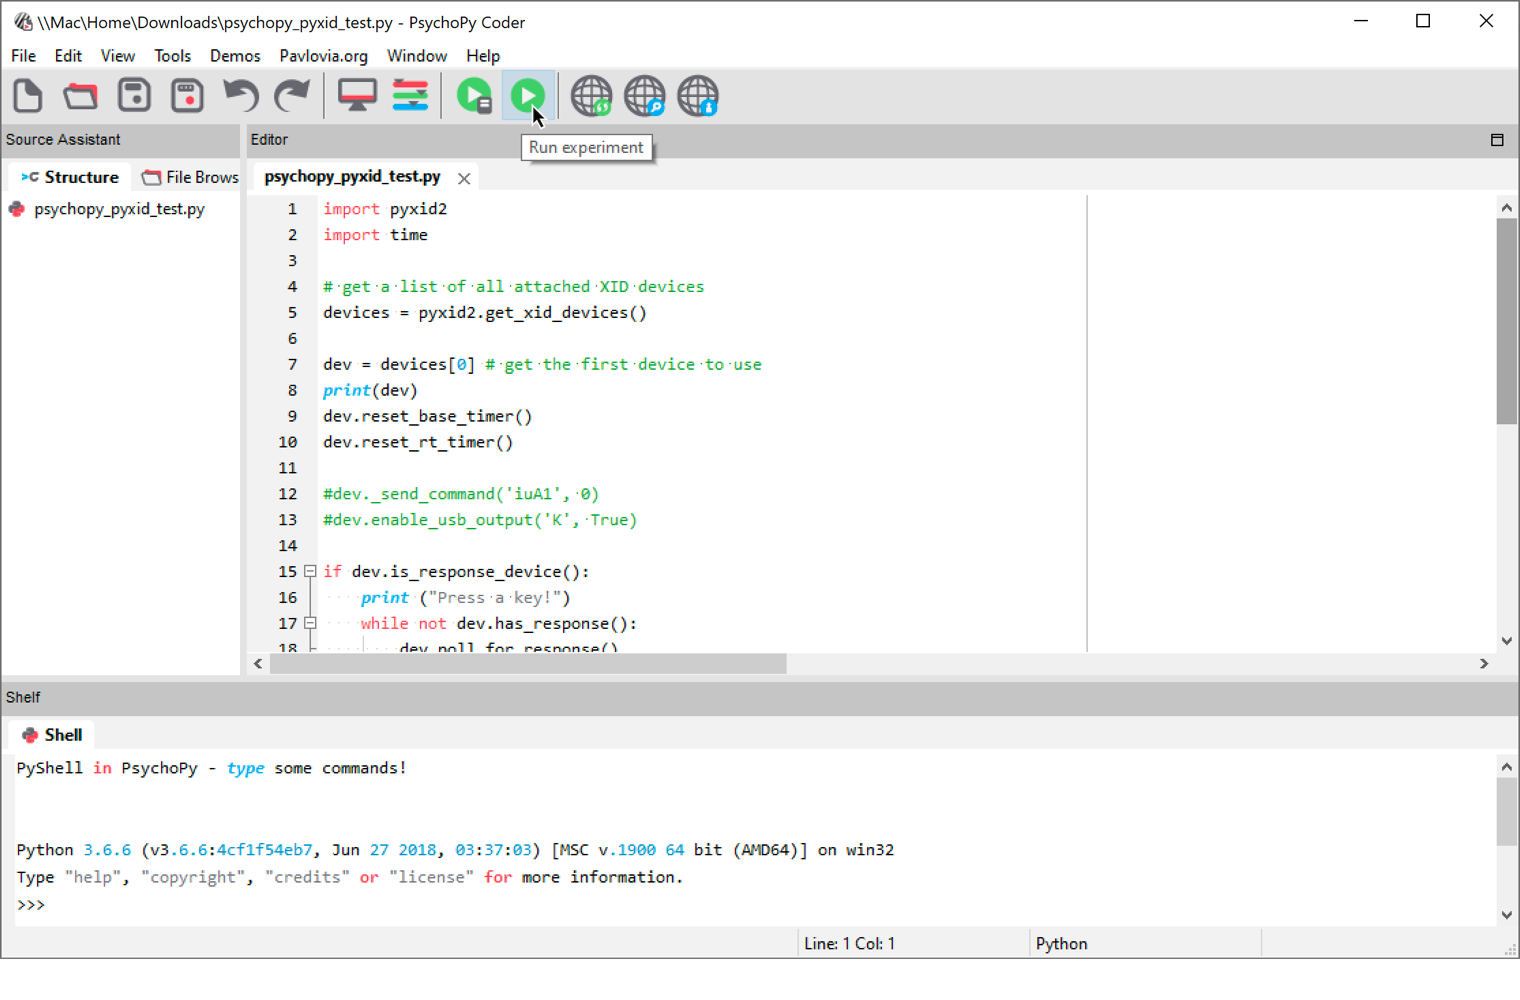The width and height of the screenshot is (1520, 1000).
Task: Open the Demos menu
Action: [x=235, y=56]
